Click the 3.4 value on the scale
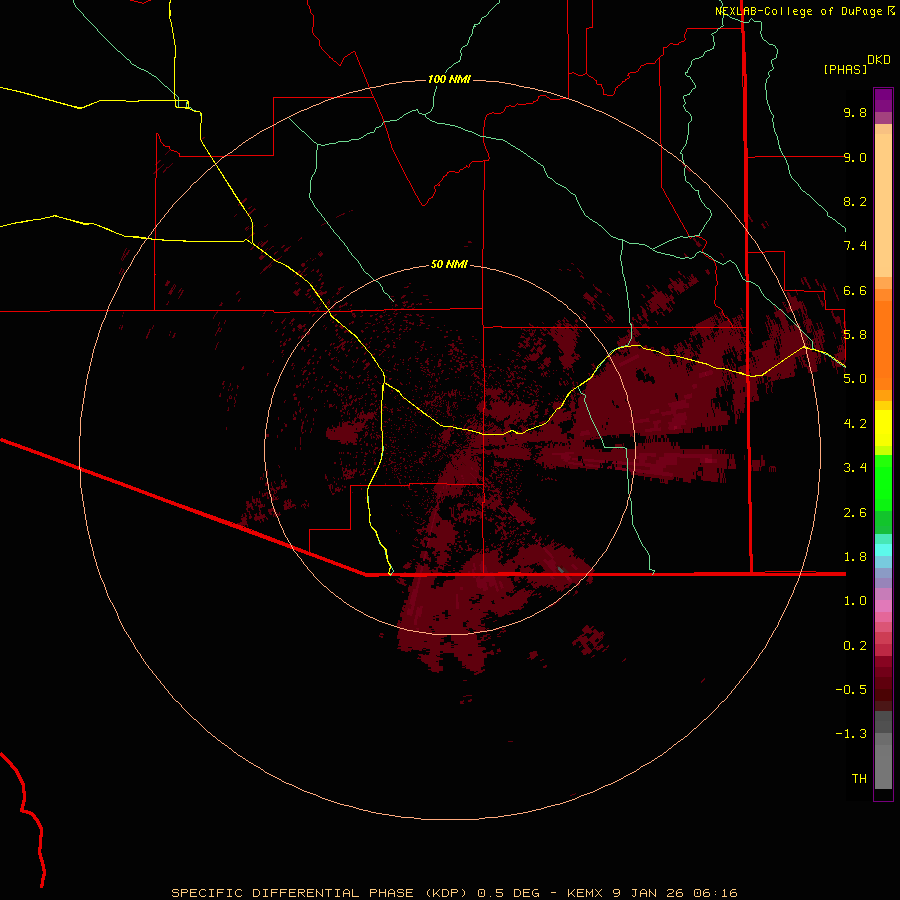The height and width of the screenshot is (900, 900). pos(855,468)
